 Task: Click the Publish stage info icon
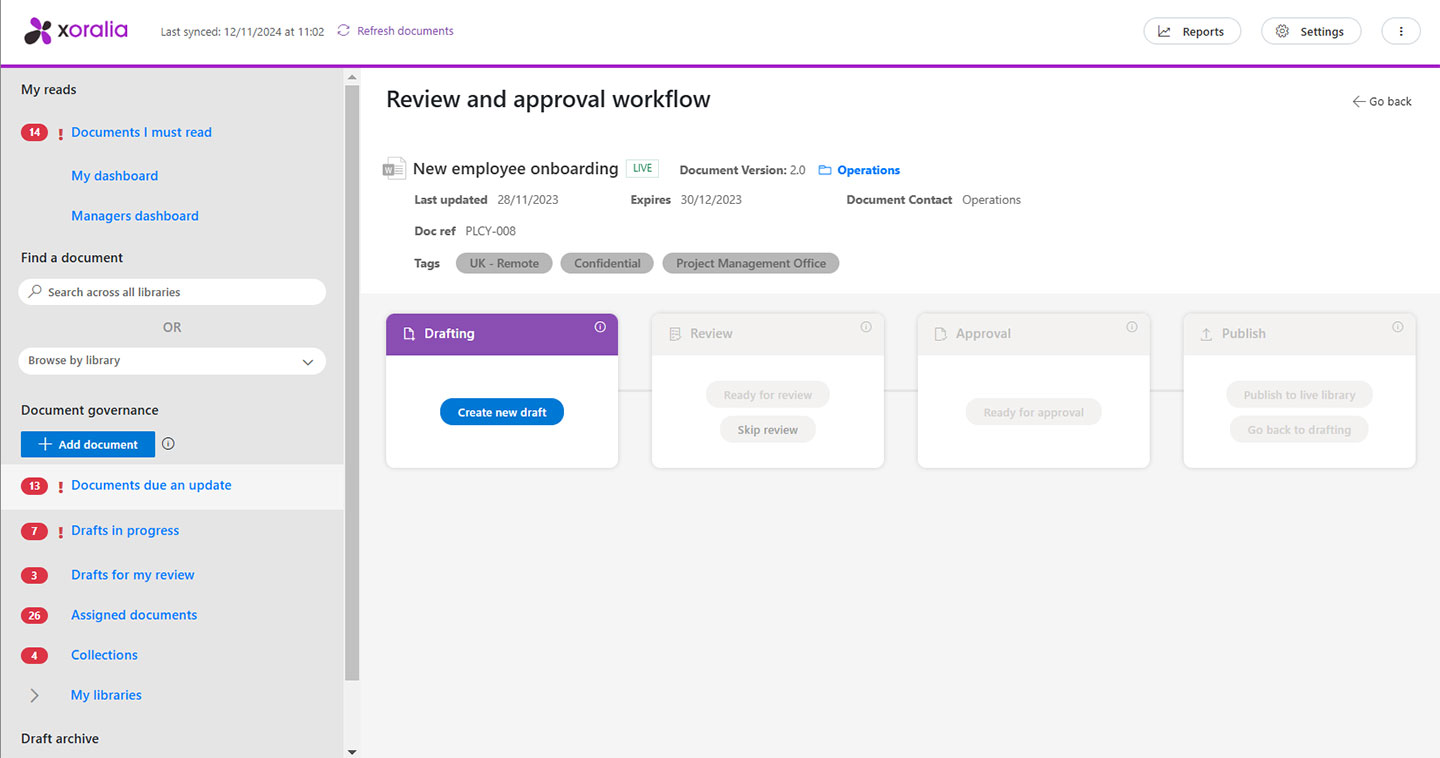(1398, 326)
